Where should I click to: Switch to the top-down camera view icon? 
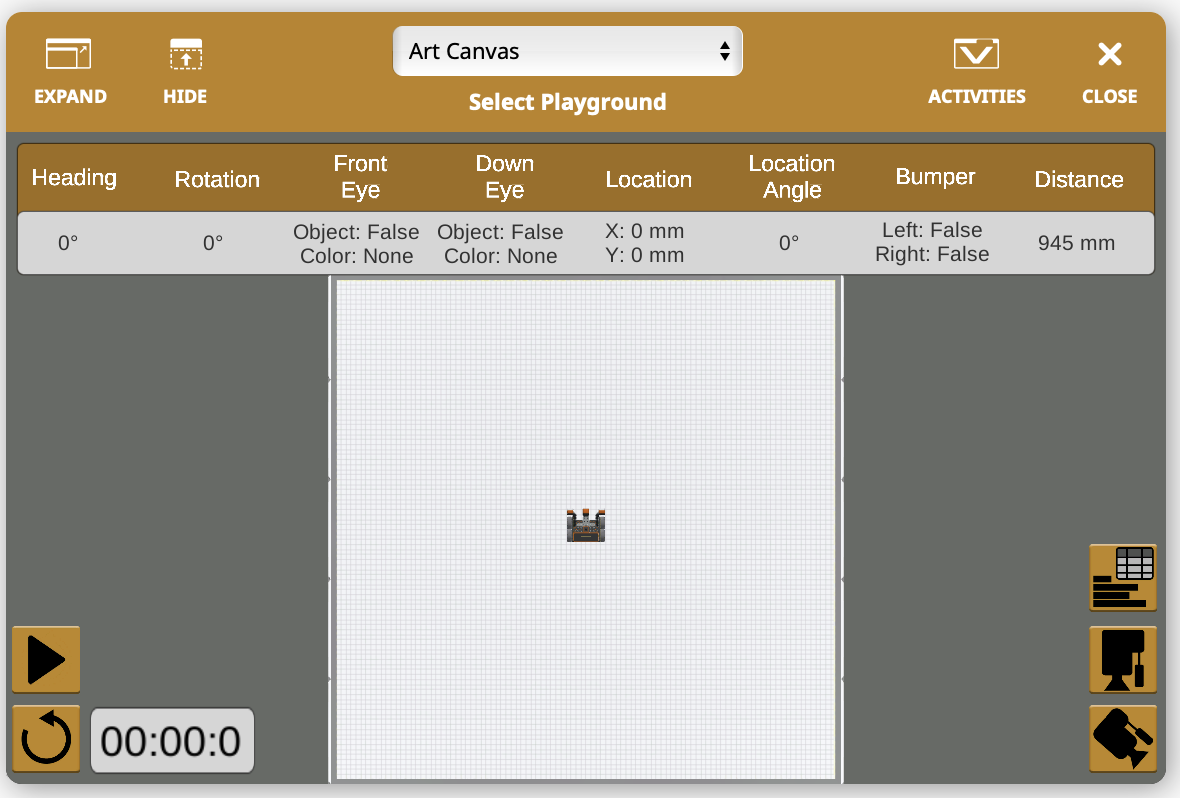pos(1122,660)
